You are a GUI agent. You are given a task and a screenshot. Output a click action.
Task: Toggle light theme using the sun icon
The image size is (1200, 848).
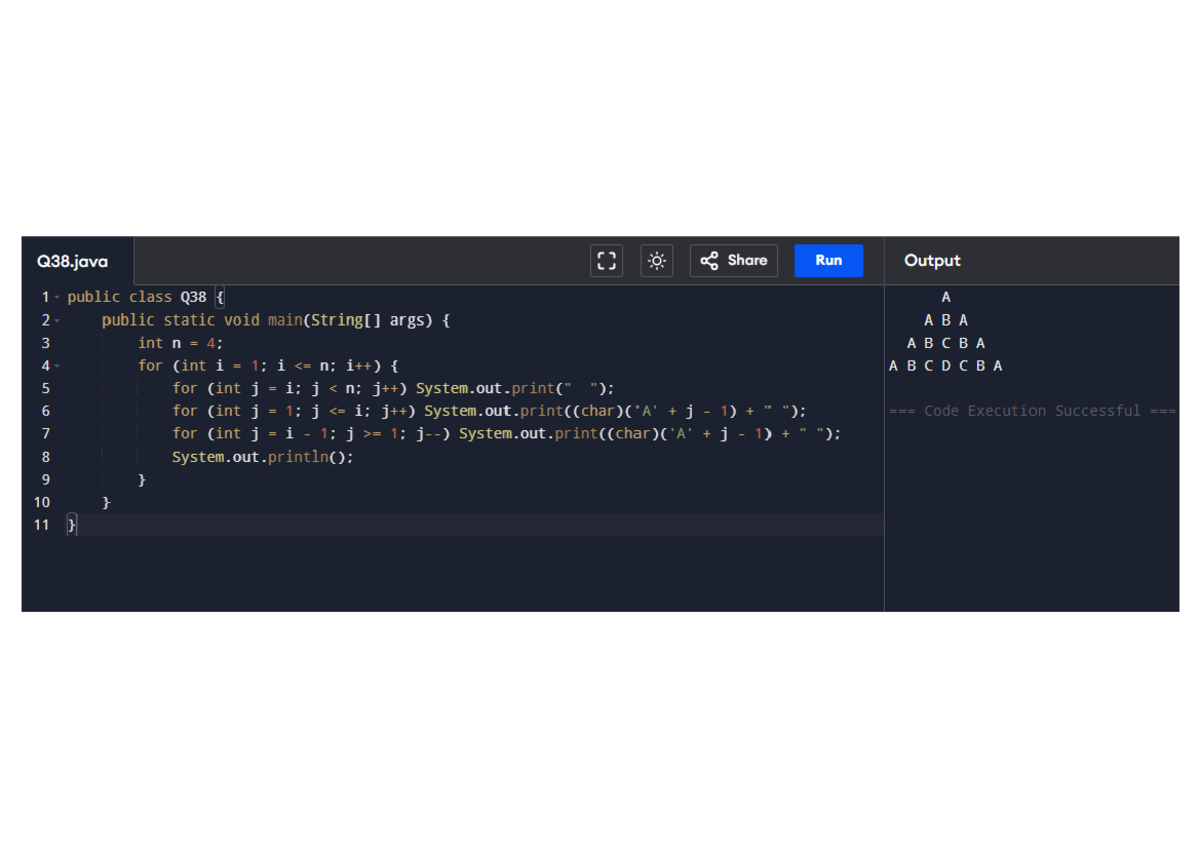(656, 261)
